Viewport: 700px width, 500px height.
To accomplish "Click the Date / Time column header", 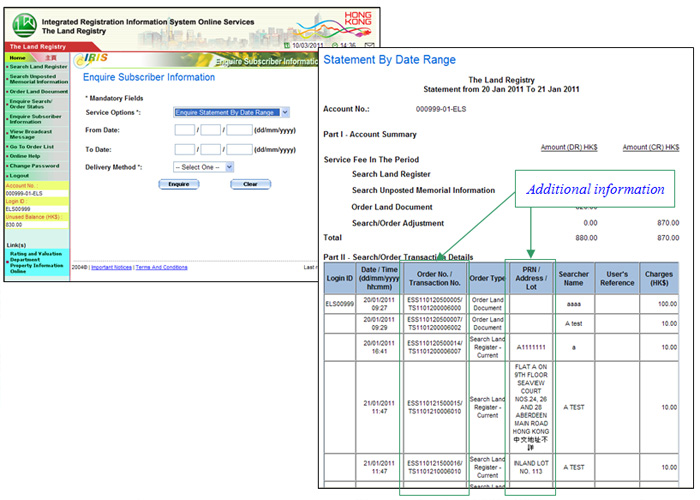I will (379, 278).
